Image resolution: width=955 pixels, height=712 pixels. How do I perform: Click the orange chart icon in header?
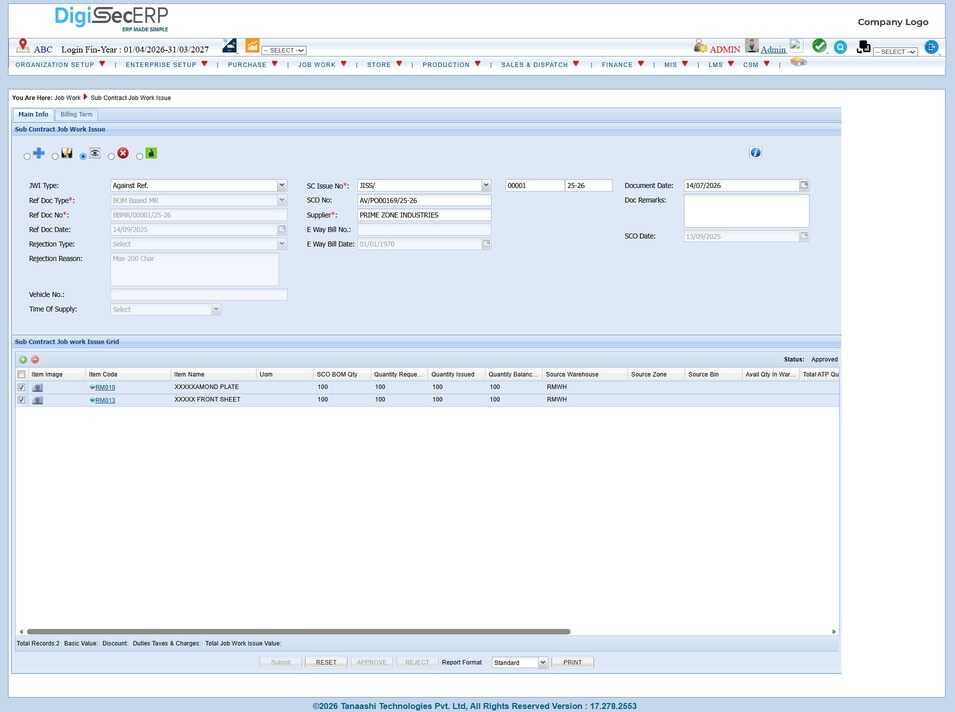tap(252, 46)
